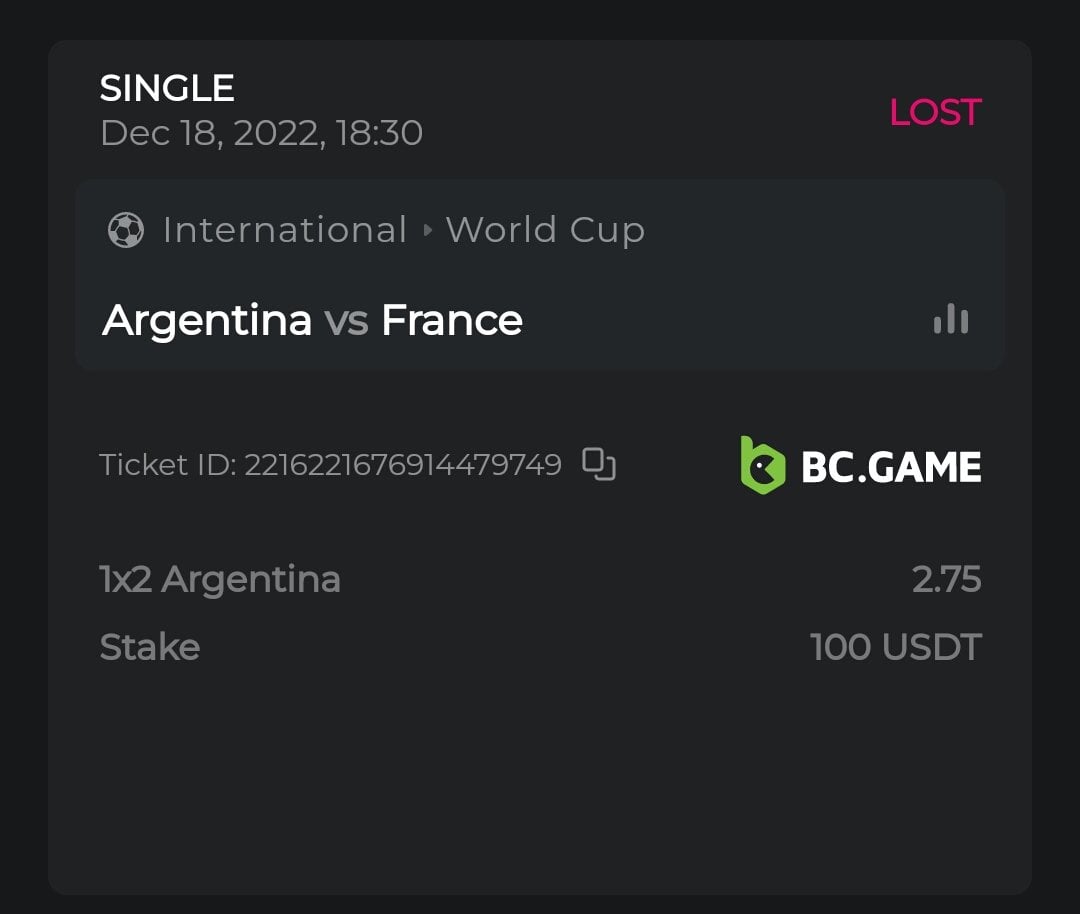Click the breadcrumb arrow between International and World Cup

click(x=427, y=230)
